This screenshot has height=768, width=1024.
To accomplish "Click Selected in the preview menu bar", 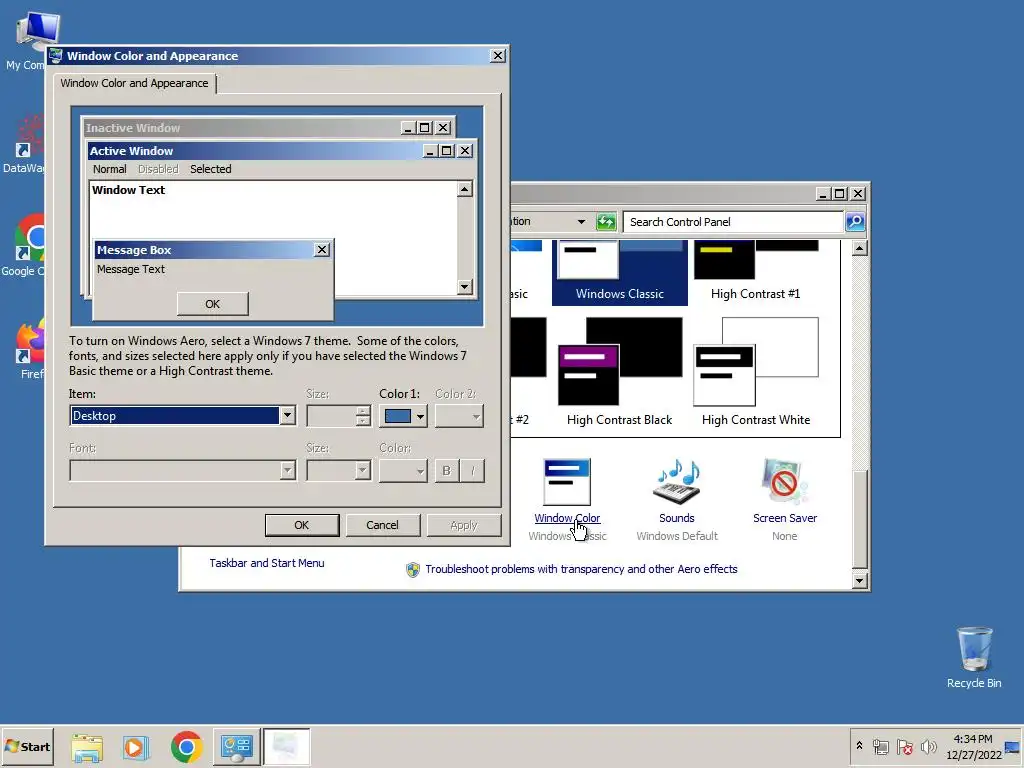I will [210, 169].
